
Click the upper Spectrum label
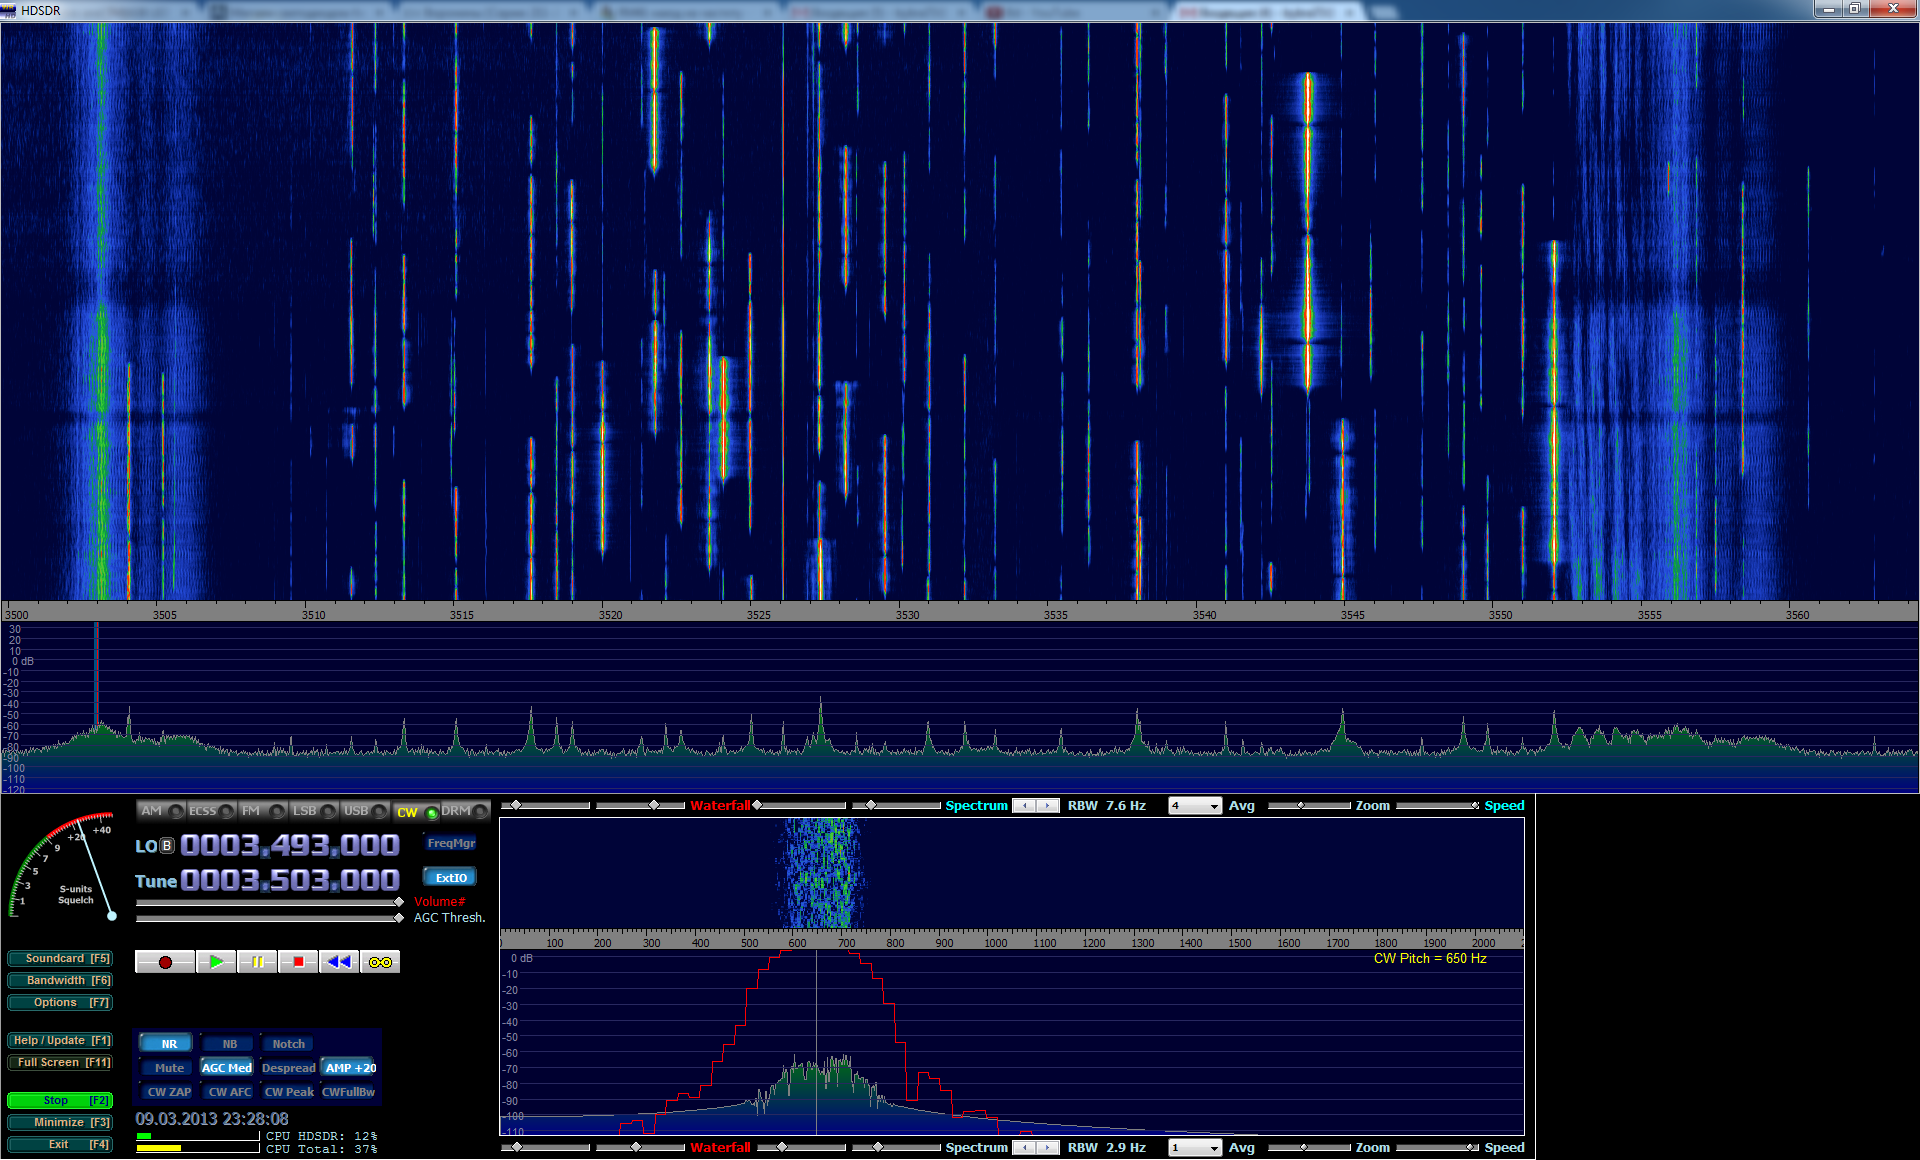976,806
